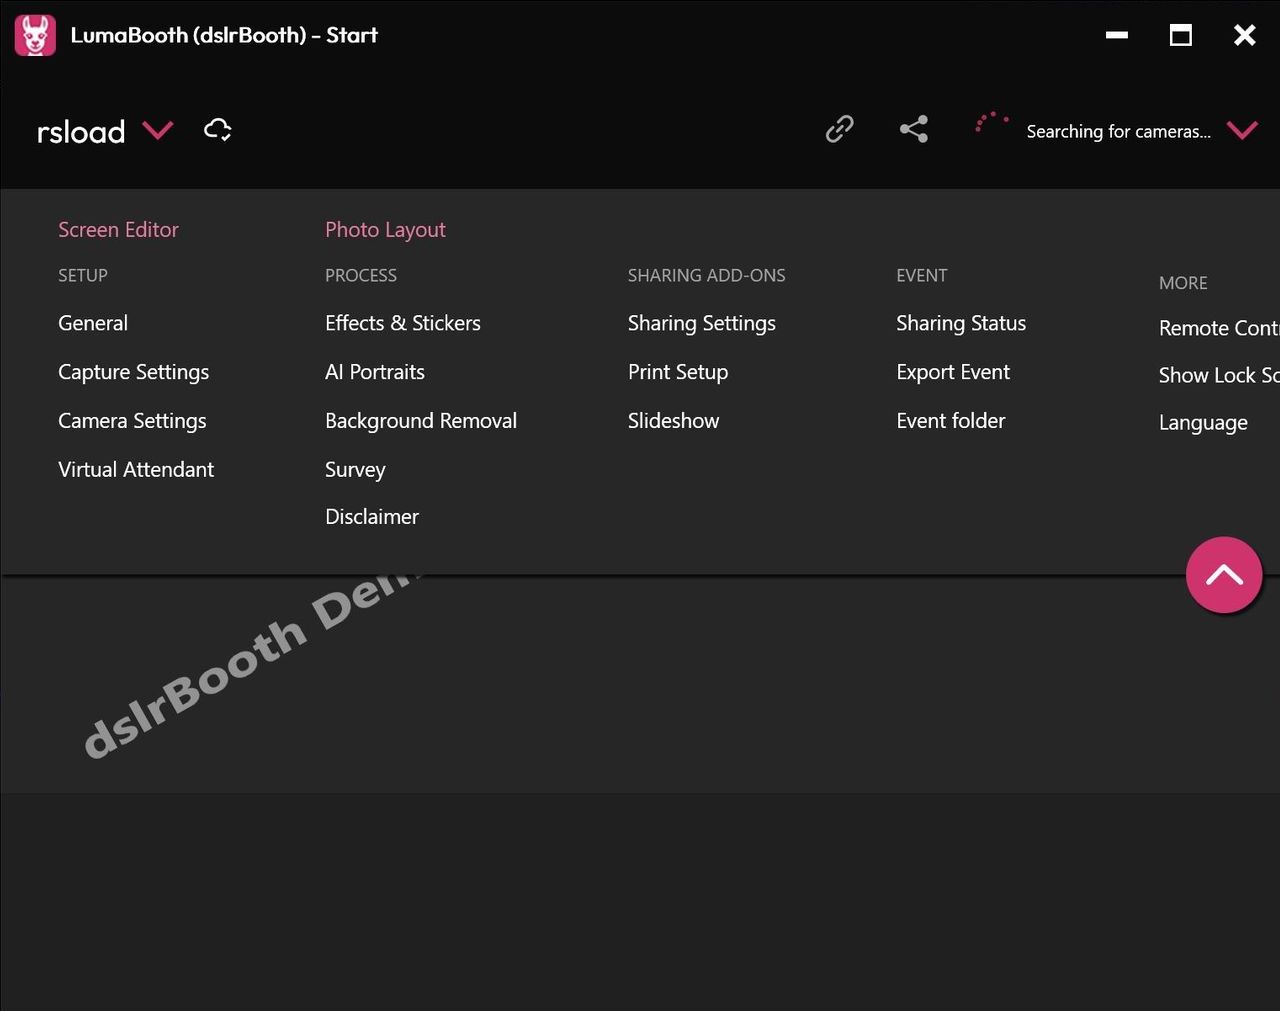Open Slideshow settings
1280x1011 pixels.
[674, 421]
